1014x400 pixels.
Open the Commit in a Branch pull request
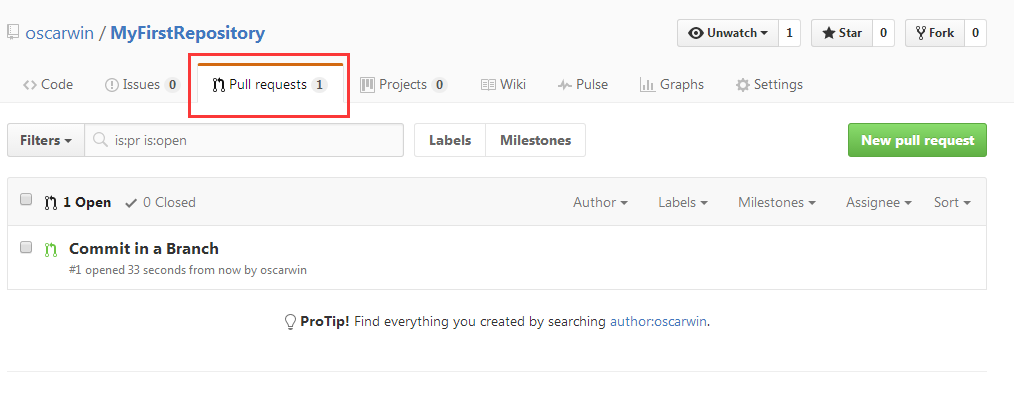click(144, 248)
